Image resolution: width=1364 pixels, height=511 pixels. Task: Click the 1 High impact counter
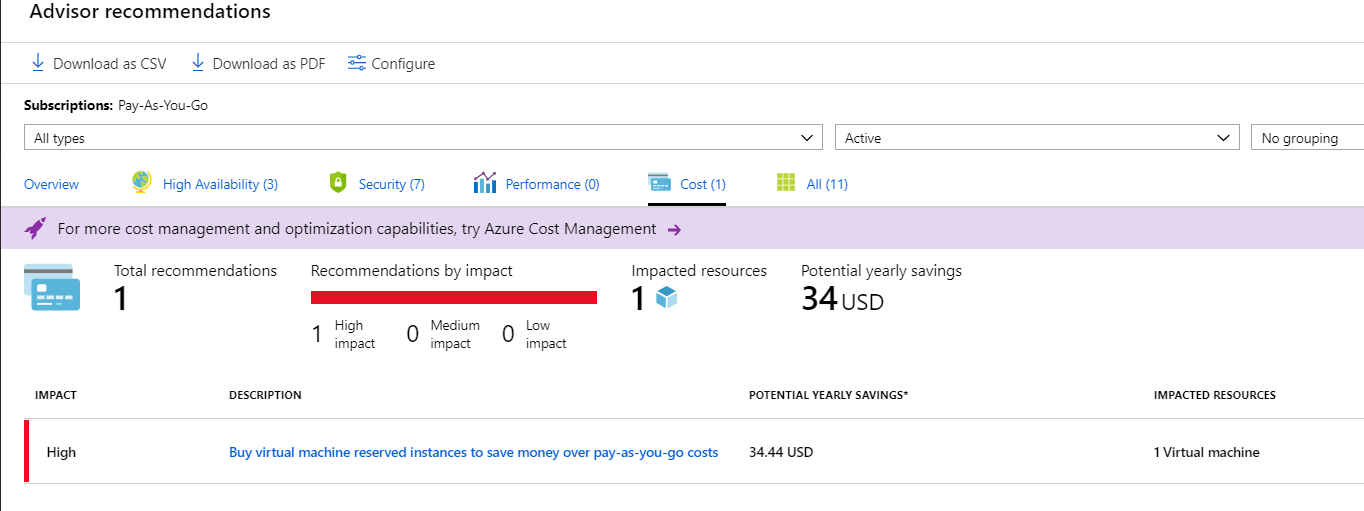click(344, 334)
